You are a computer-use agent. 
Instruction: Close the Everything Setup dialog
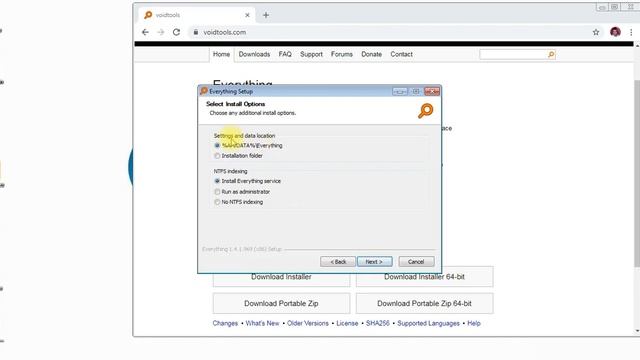(x=432, y=91)
